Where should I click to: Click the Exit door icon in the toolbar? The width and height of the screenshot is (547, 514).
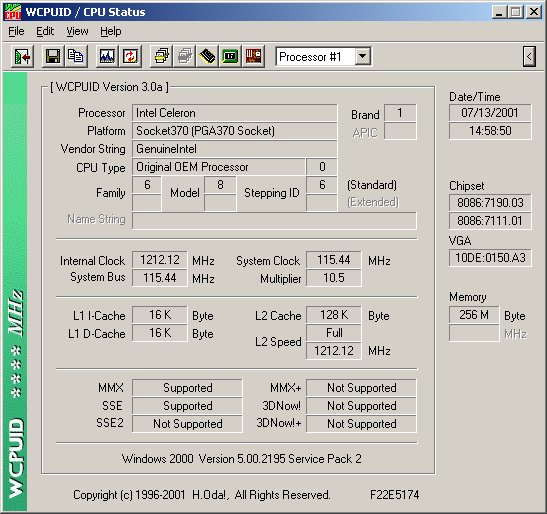22,56
